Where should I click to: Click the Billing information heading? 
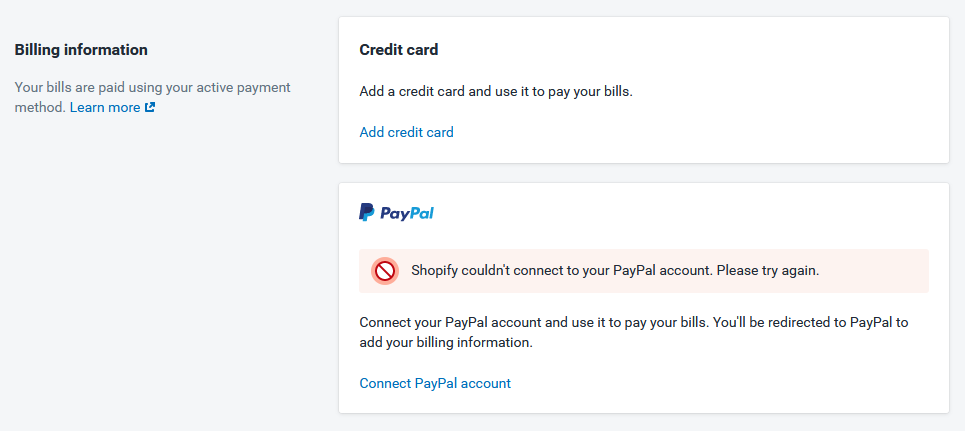point(81,50)
